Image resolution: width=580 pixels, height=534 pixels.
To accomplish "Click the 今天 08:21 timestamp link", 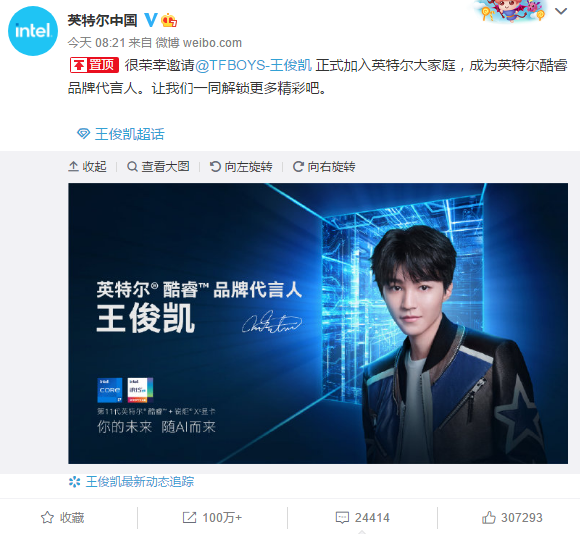I will click(97, 43).
